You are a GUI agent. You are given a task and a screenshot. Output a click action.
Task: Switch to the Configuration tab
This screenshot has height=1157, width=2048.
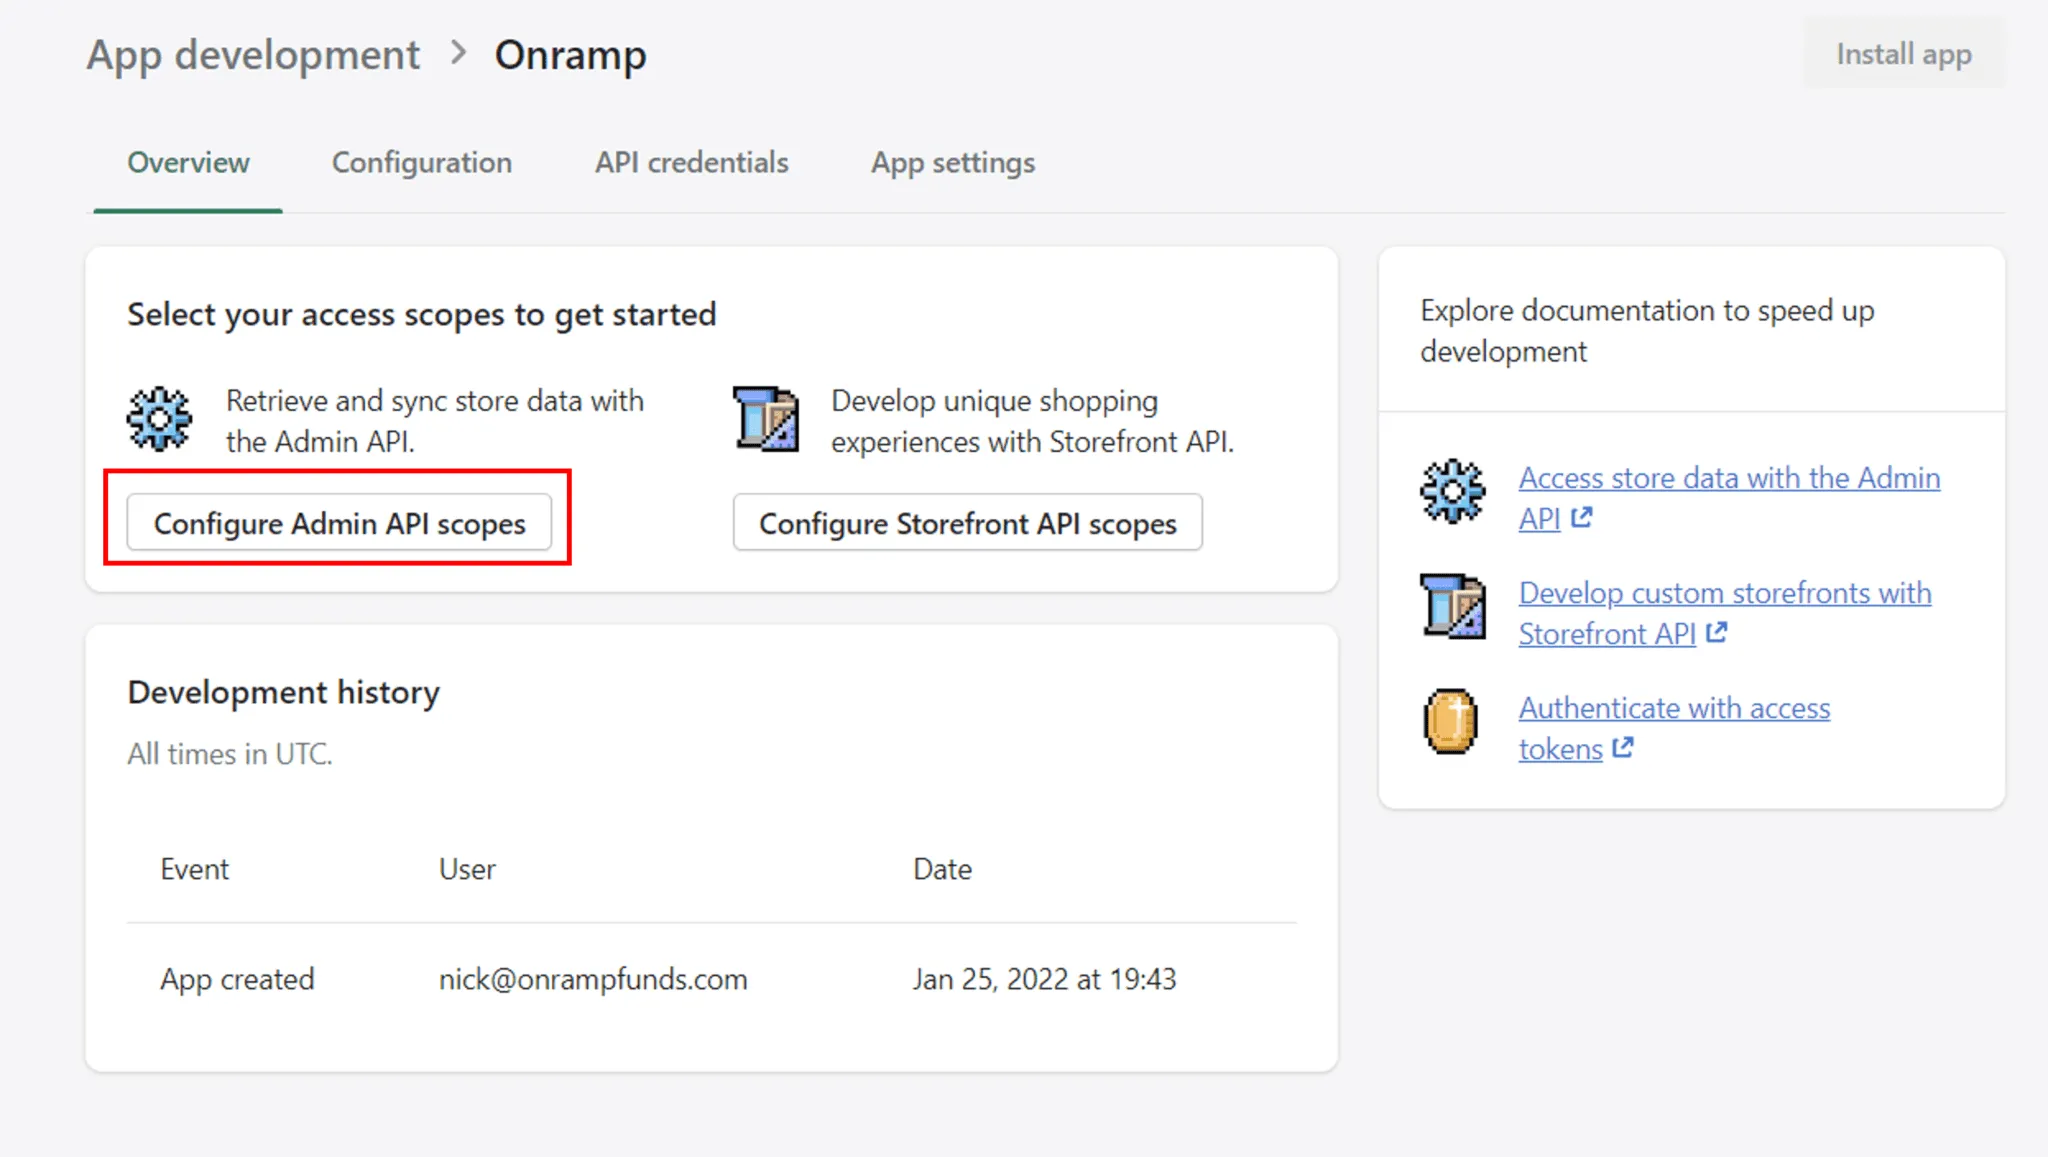coord(422,162)
